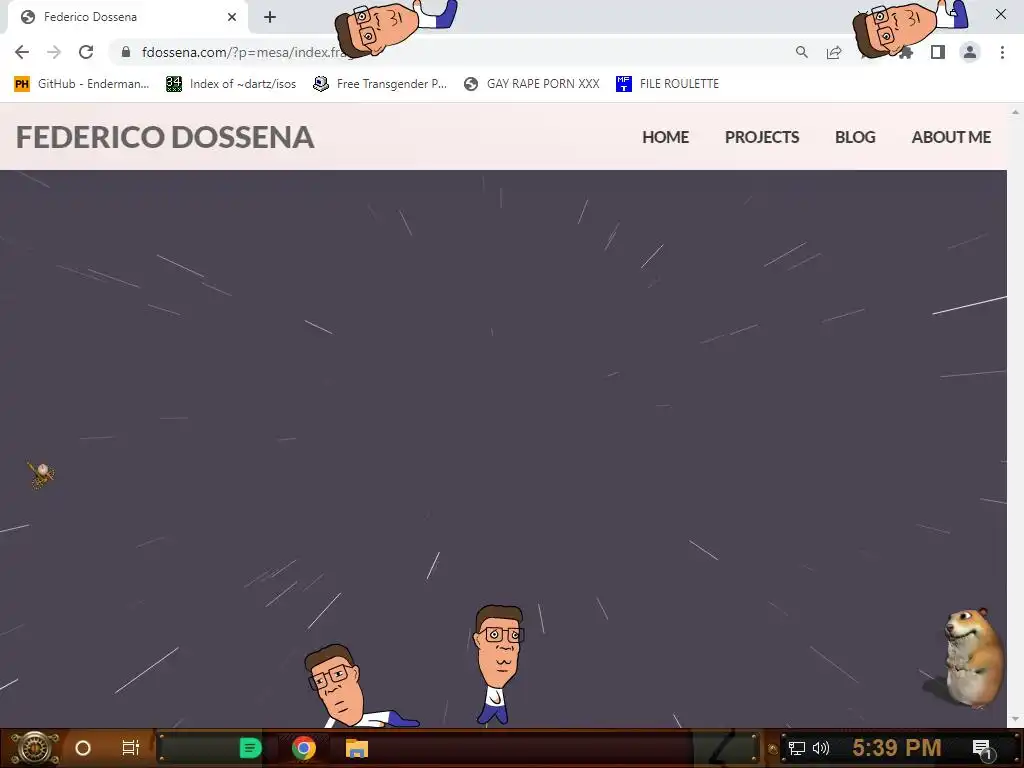Open the FILE ROULETTE bookmark
The height and width of the screenshot is (768, 1024).
667,84
